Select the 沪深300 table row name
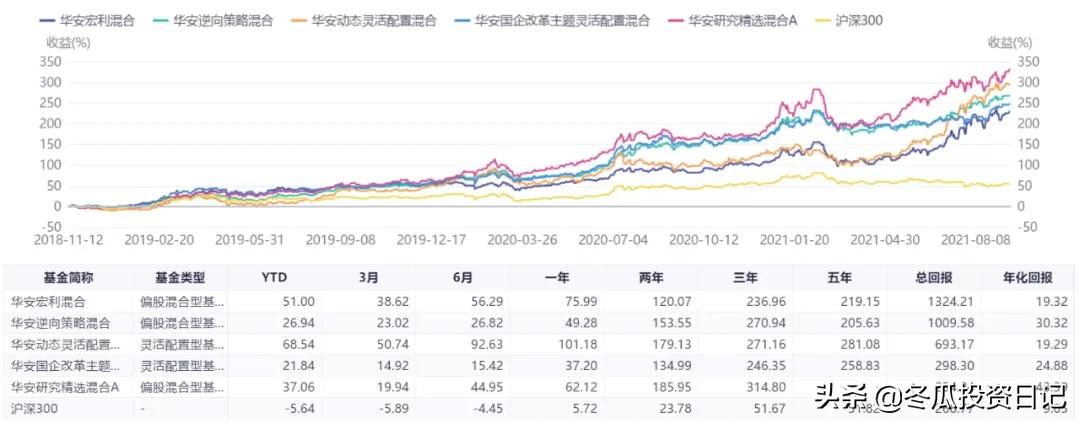The width and height of the screenshot is (1080, 424). (34, 409)
